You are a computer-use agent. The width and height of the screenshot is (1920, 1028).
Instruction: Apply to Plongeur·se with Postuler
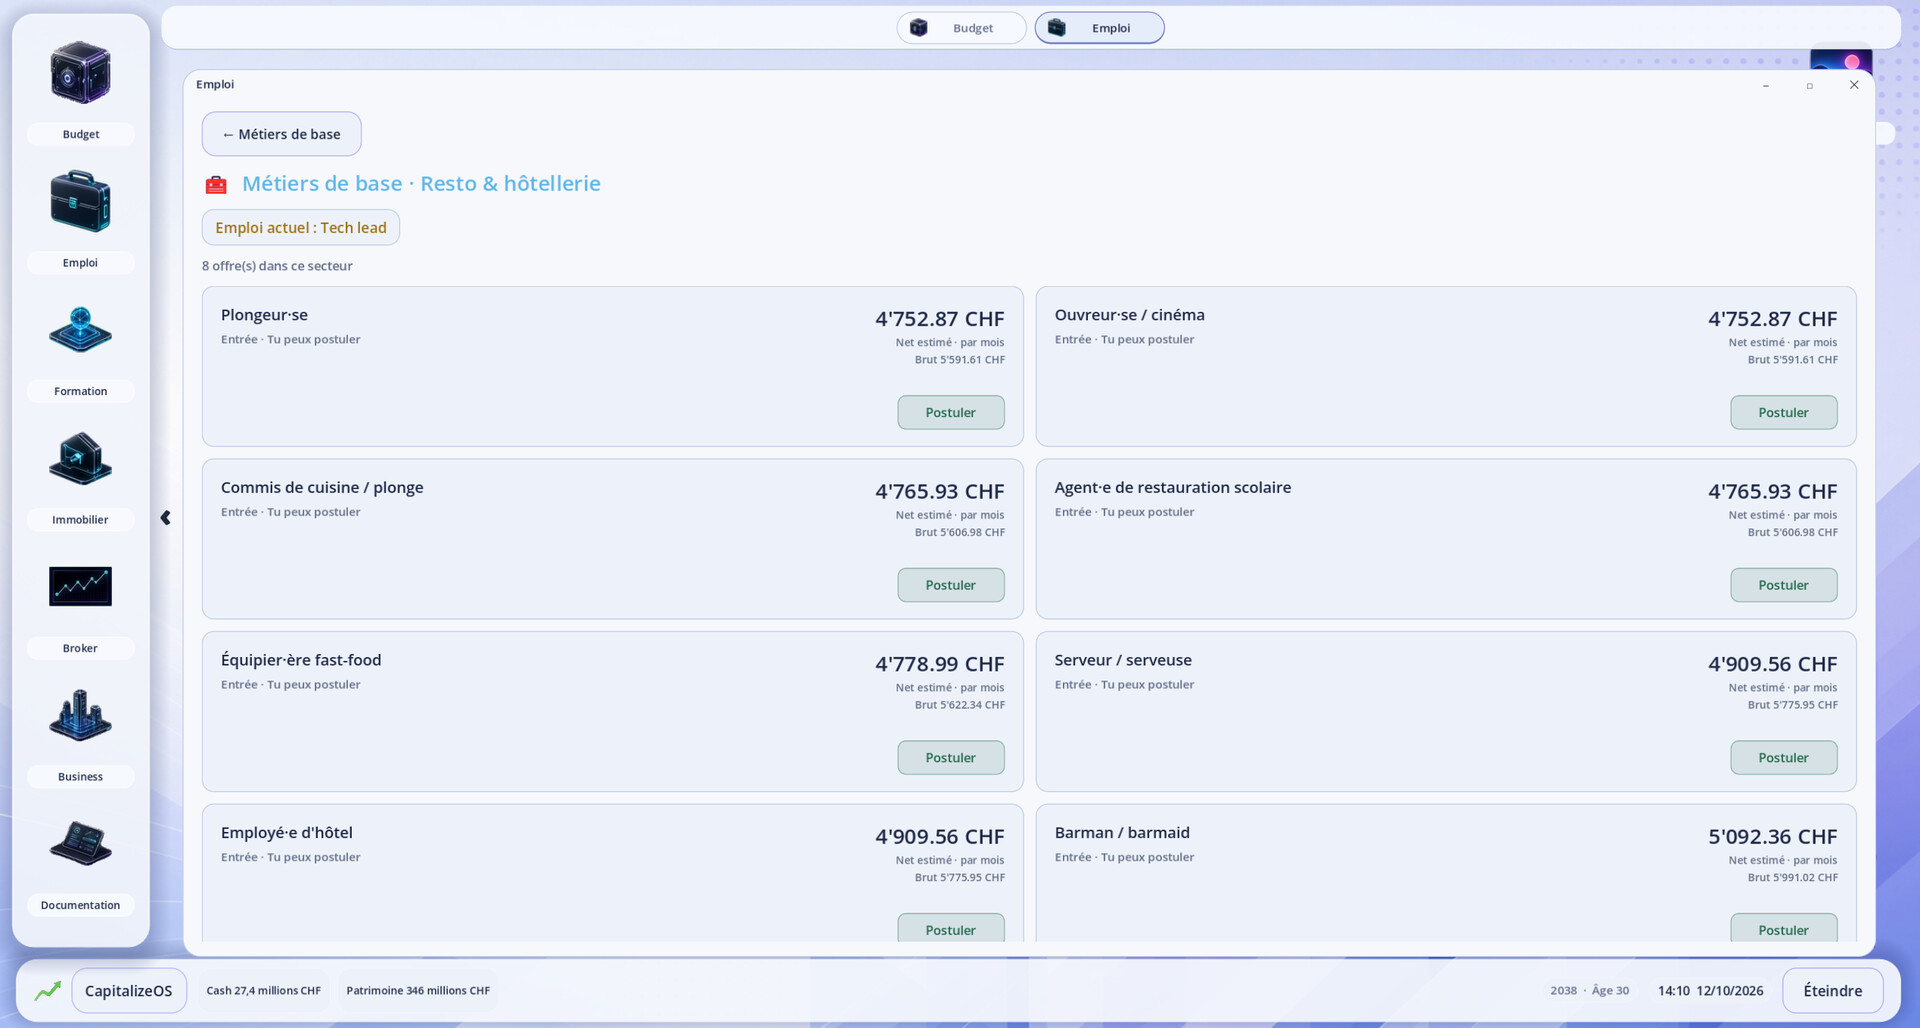[x=950, y=412]
